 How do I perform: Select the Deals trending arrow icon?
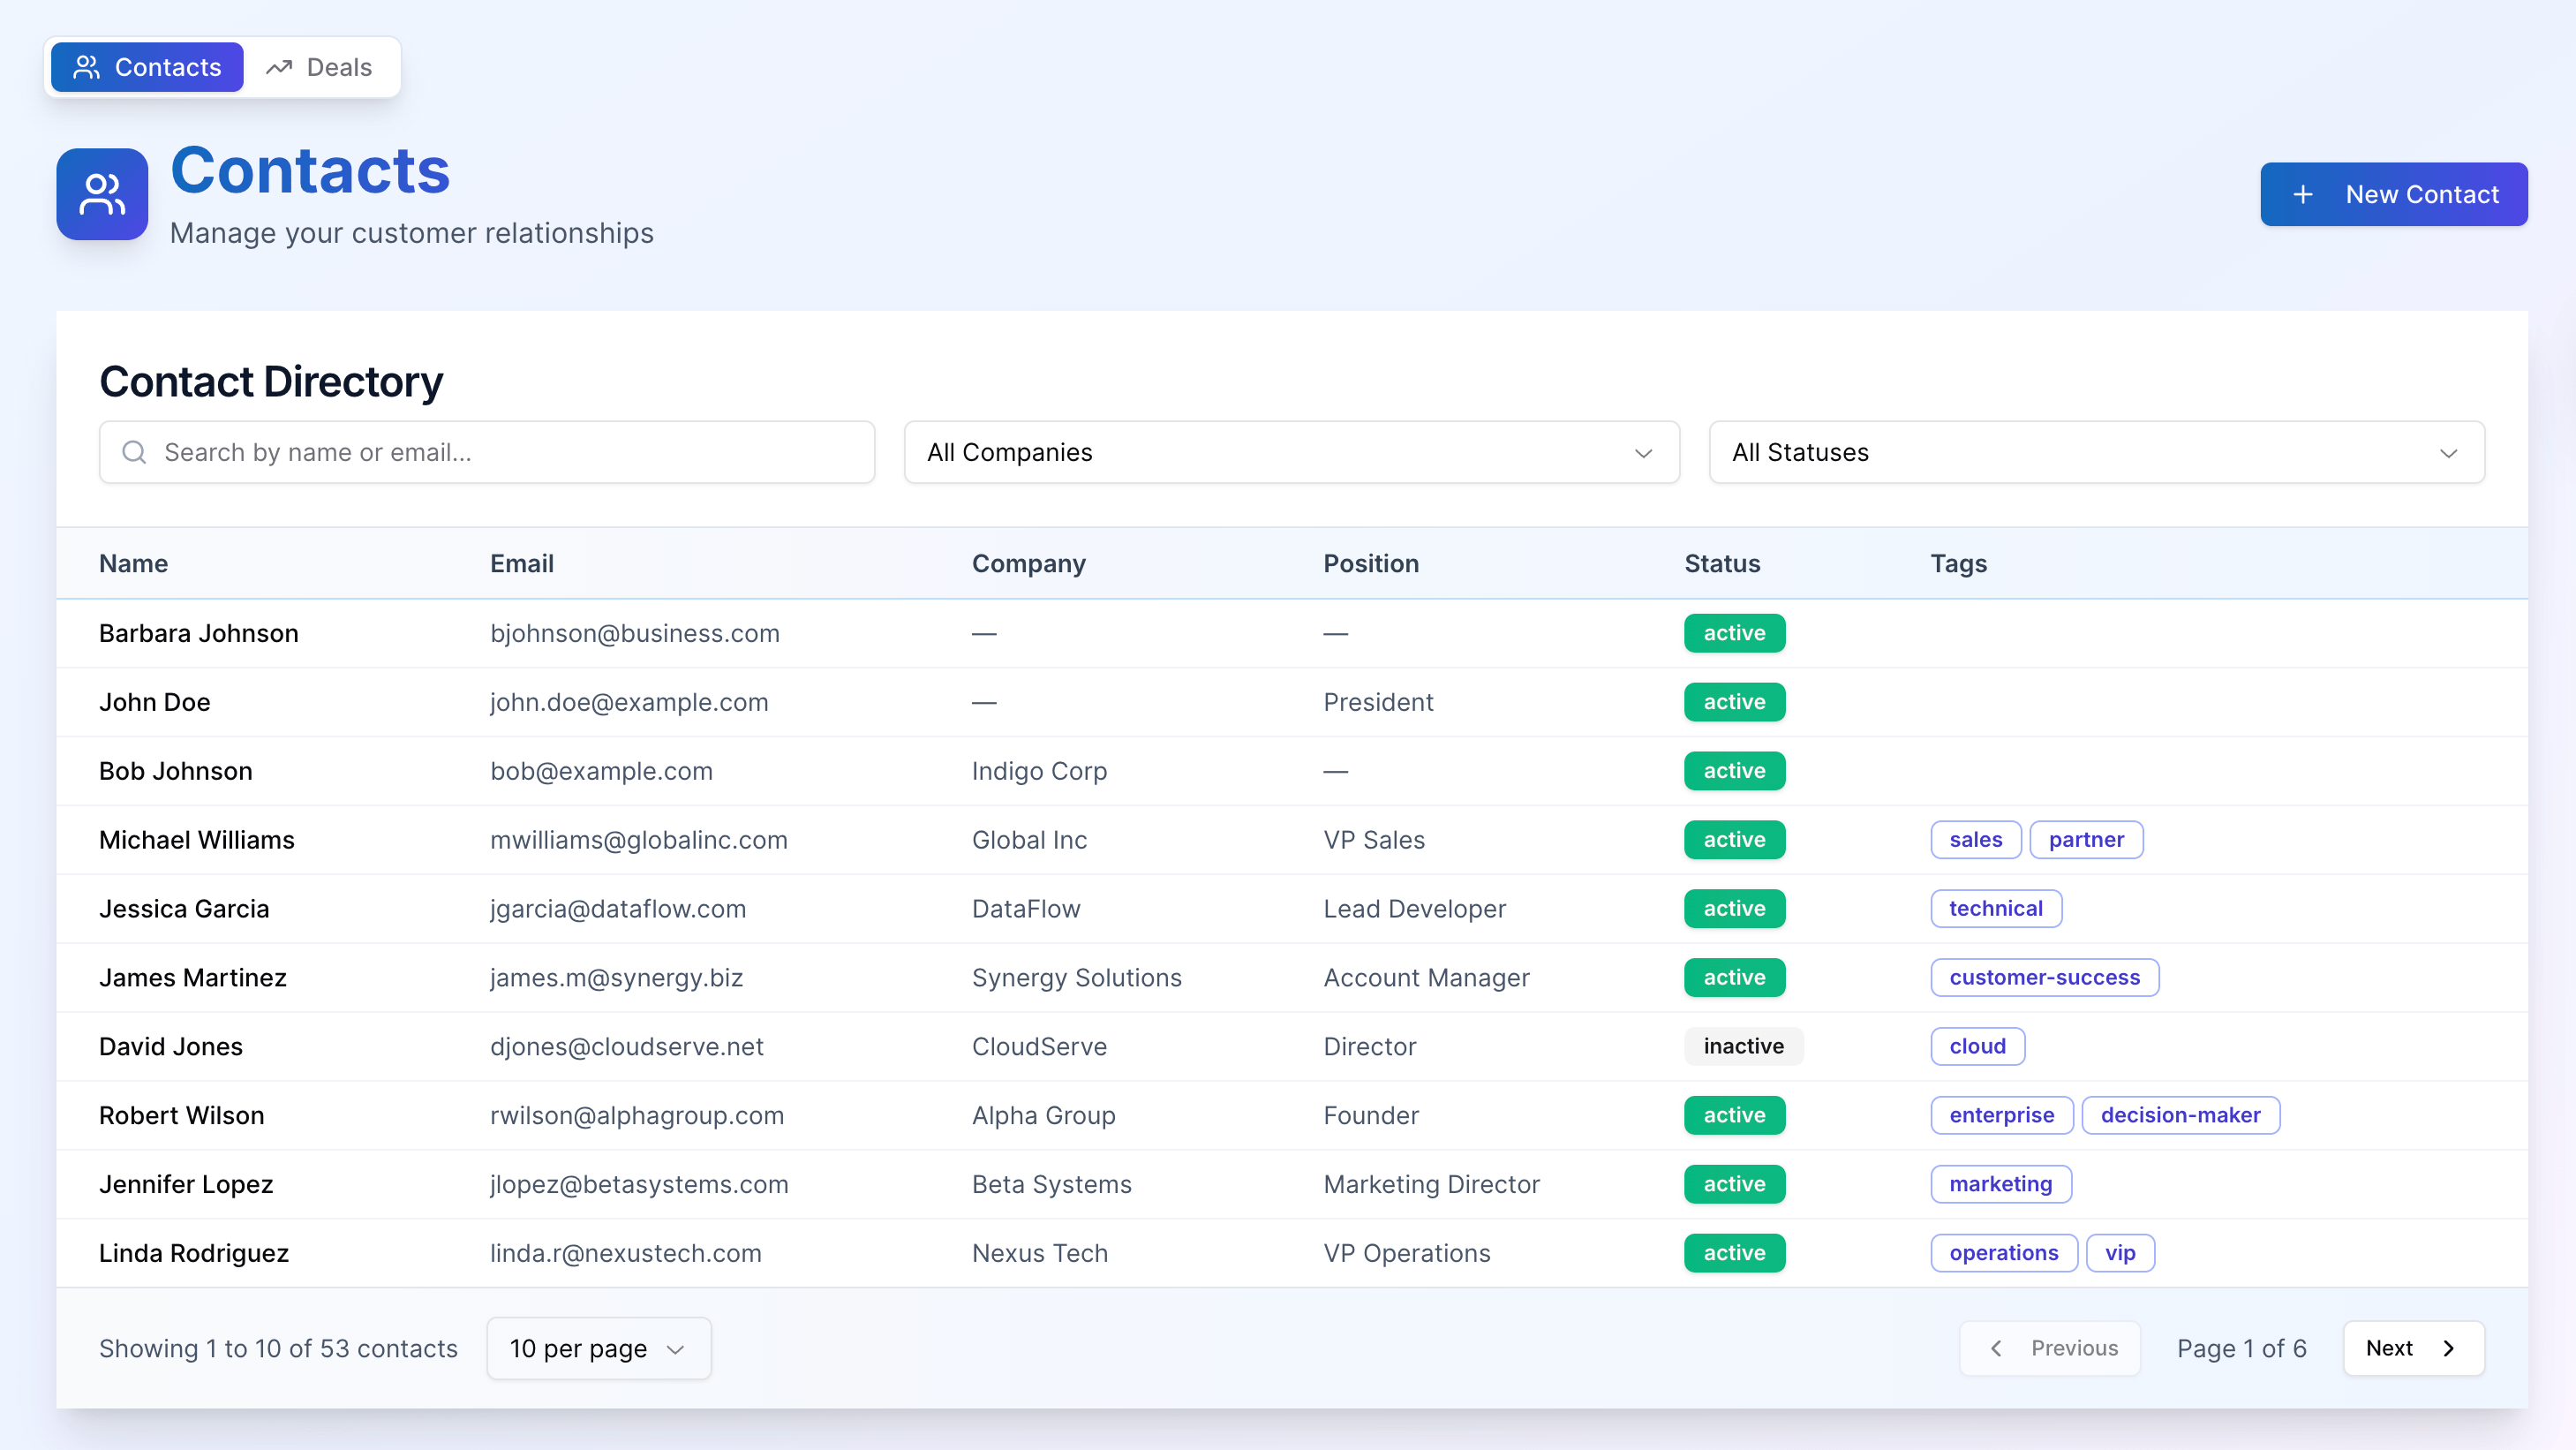pos(278,67)
